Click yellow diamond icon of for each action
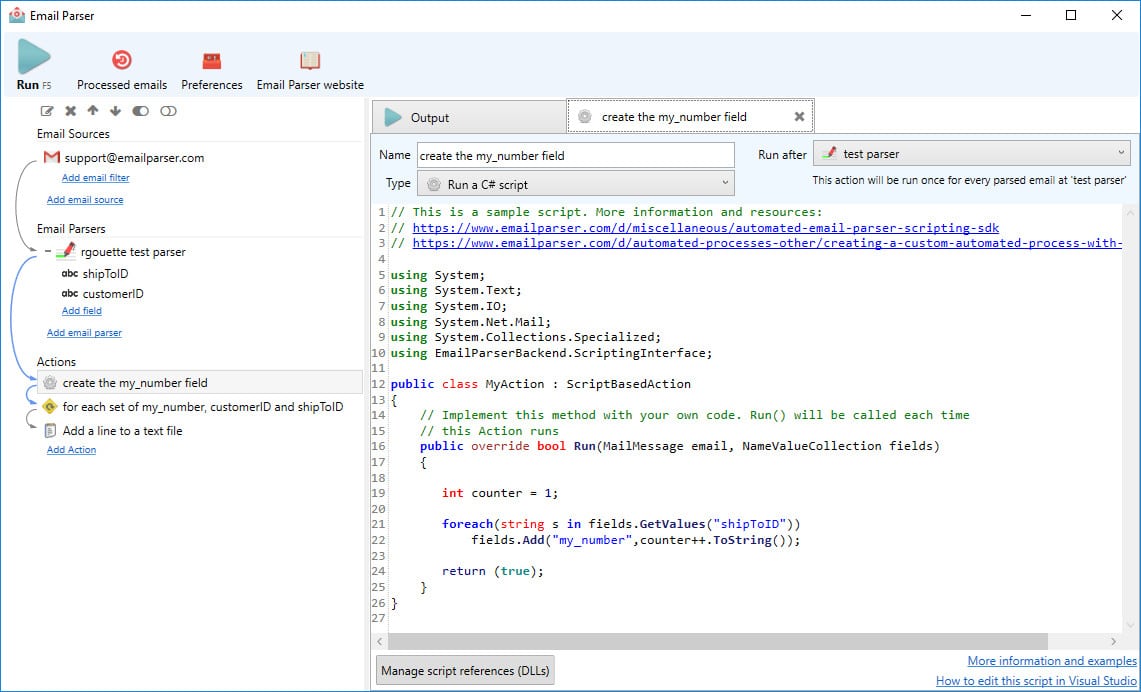Image resolution: width=1141 pixels, height=692 pixels. click(49, 407)
